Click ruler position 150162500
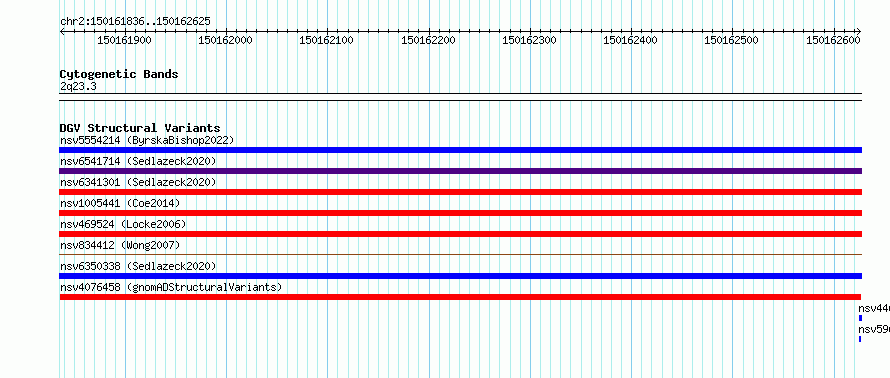This screenshot has width=890, height=378. [x=731, y=40]
